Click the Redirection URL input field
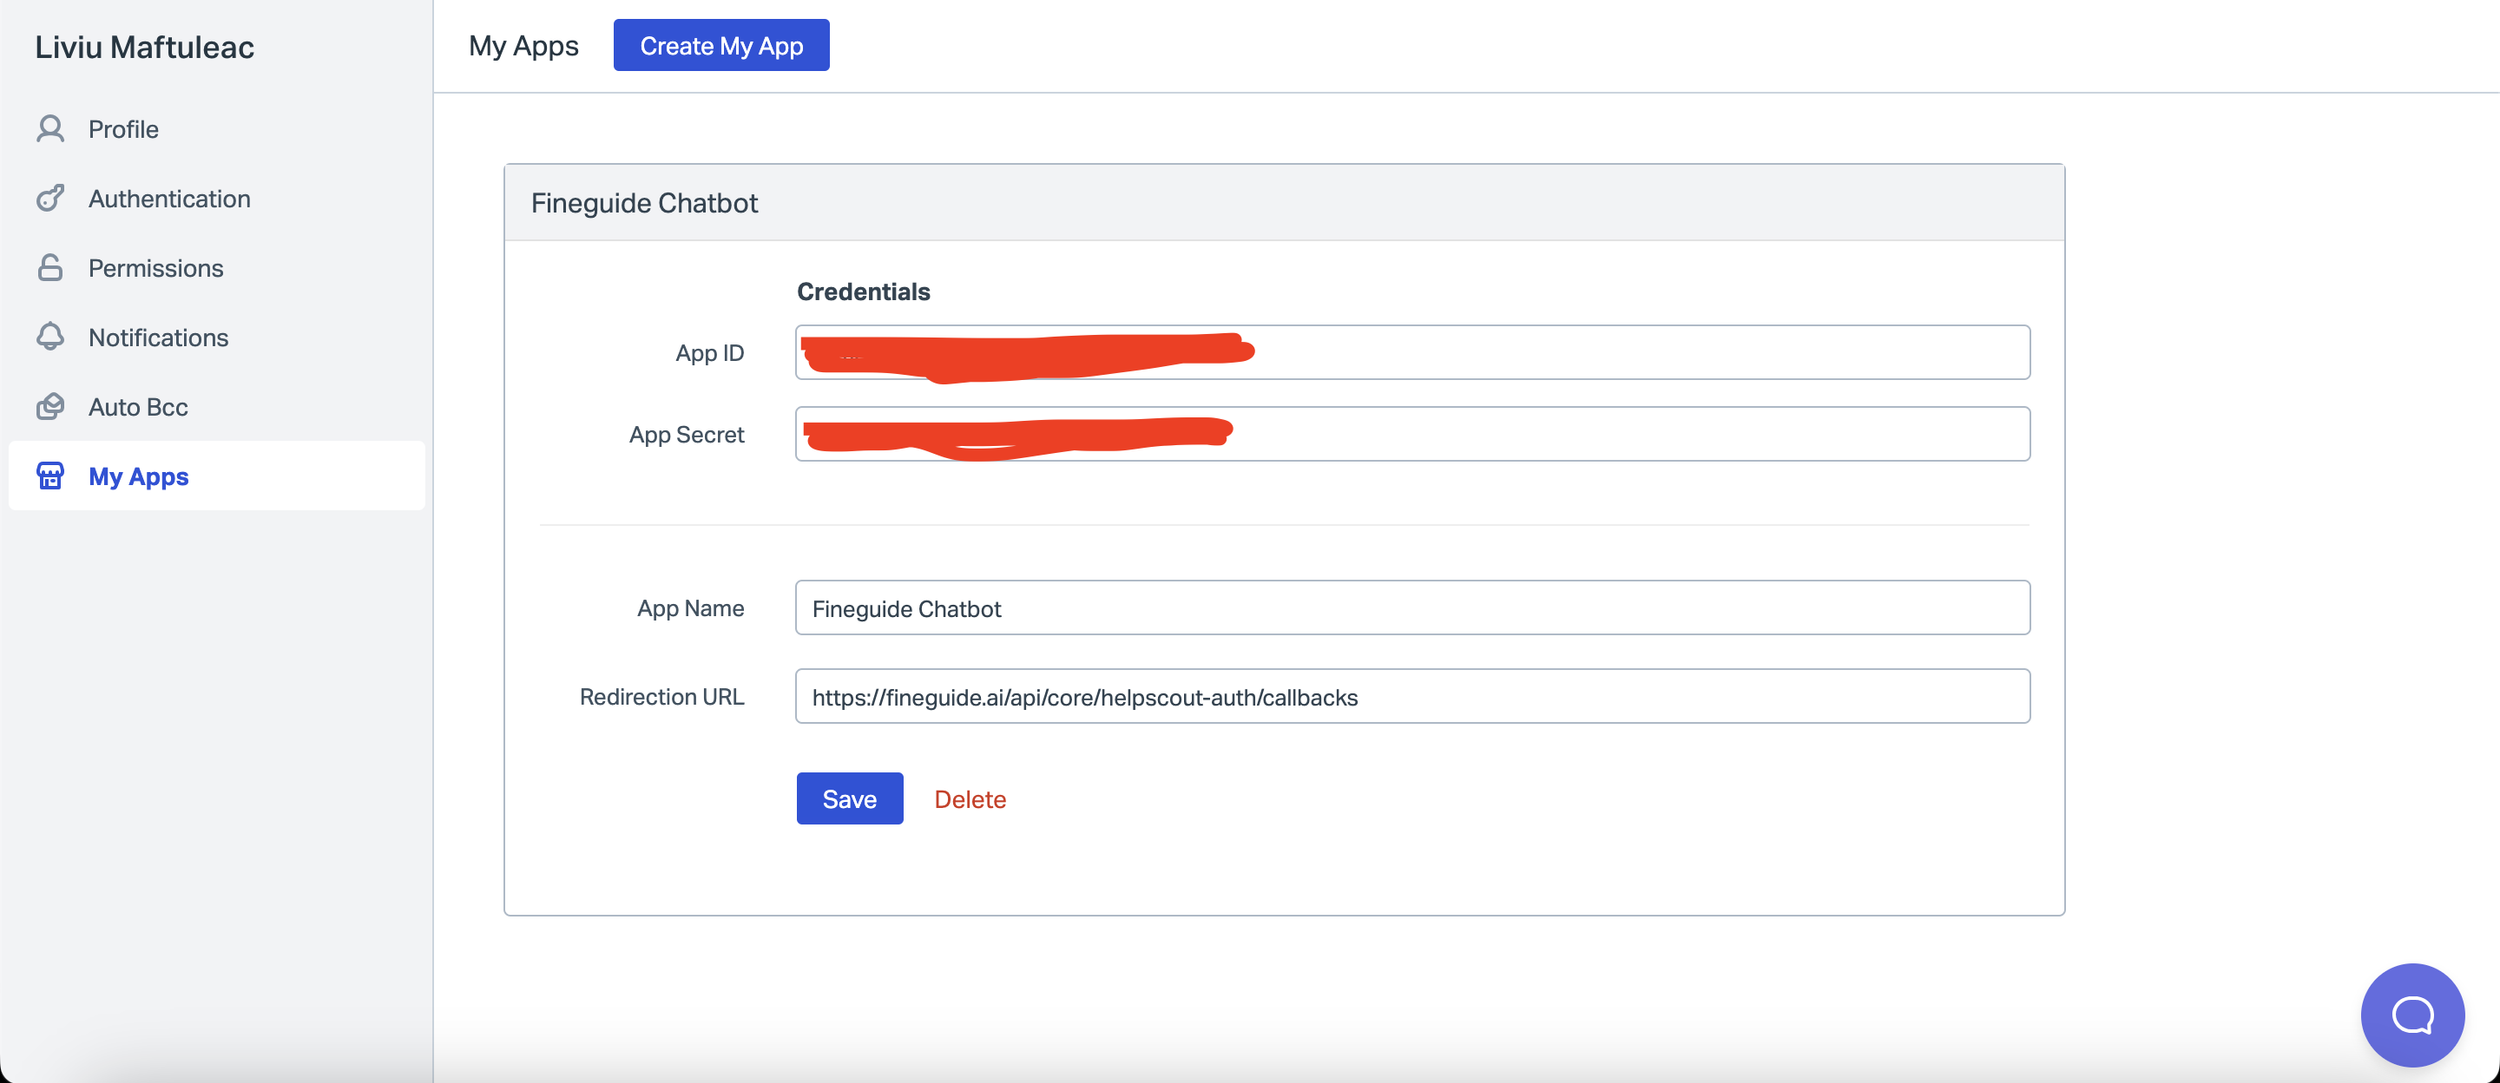2500x1083 pixels. (1411, 696)
